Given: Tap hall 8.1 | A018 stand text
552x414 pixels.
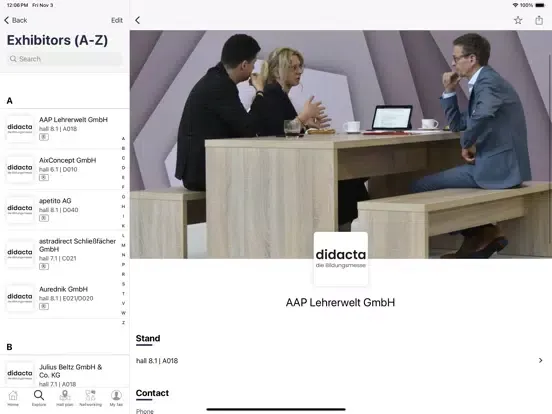Looking at the screenshot, I should [157, 361].
